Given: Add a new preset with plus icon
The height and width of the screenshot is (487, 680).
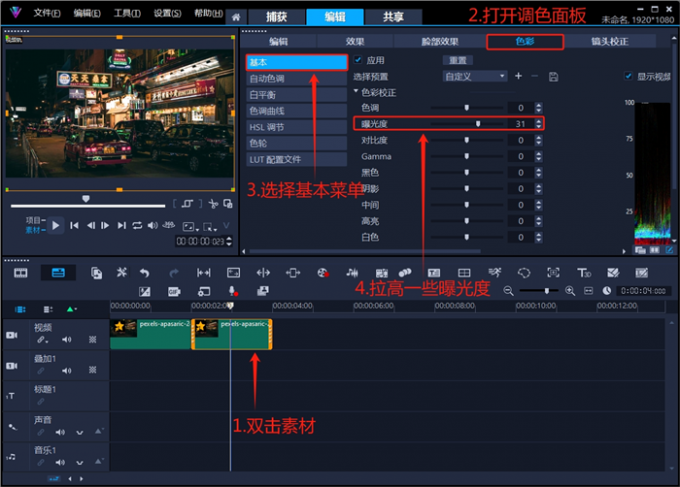Looking at the screenshot, I should coord(518,76).
